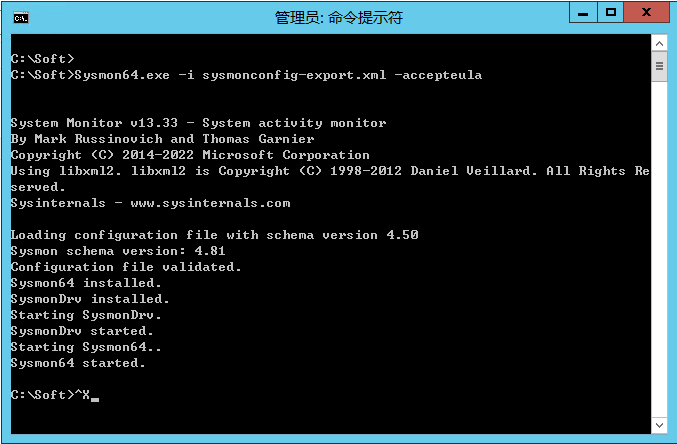Click the title bar text 管理员: 命令提示符

pos(337,17)
